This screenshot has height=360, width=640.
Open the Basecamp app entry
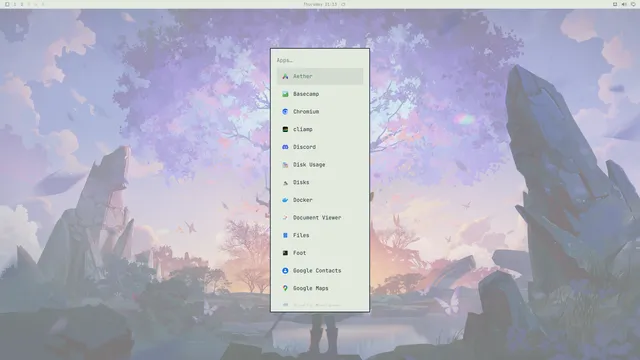point(320,94)
